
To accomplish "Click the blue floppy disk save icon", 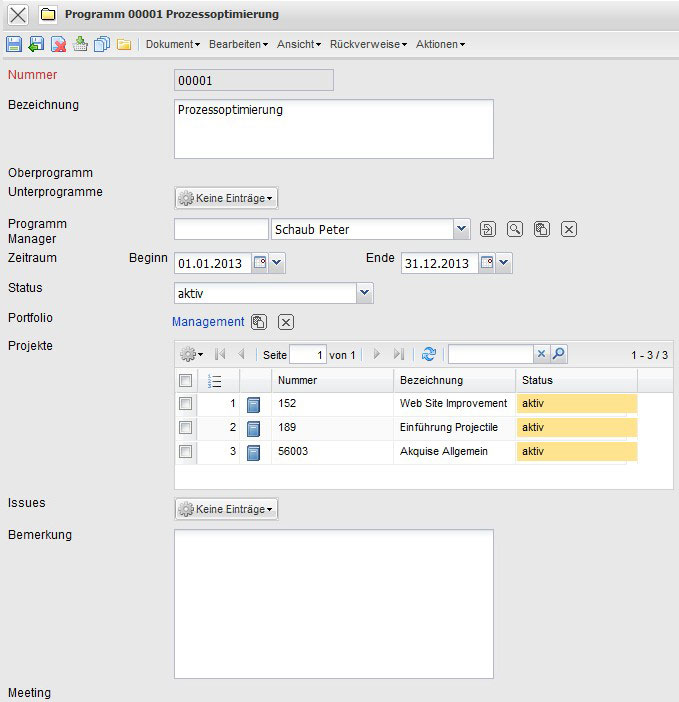I will pos(14,44).
